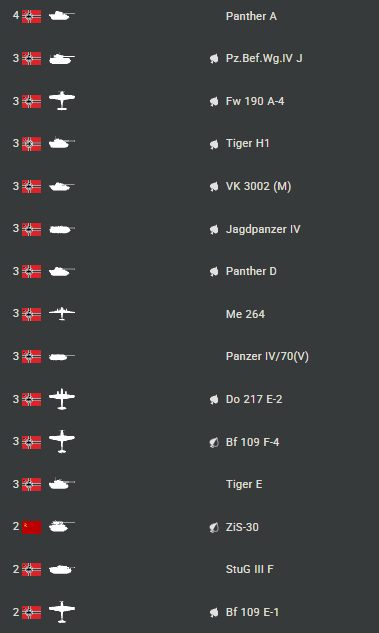379x633 pixels.
Task: Click the tank destroyer icon for Panzer IV/70(V)
Action: tap(62, 356)
